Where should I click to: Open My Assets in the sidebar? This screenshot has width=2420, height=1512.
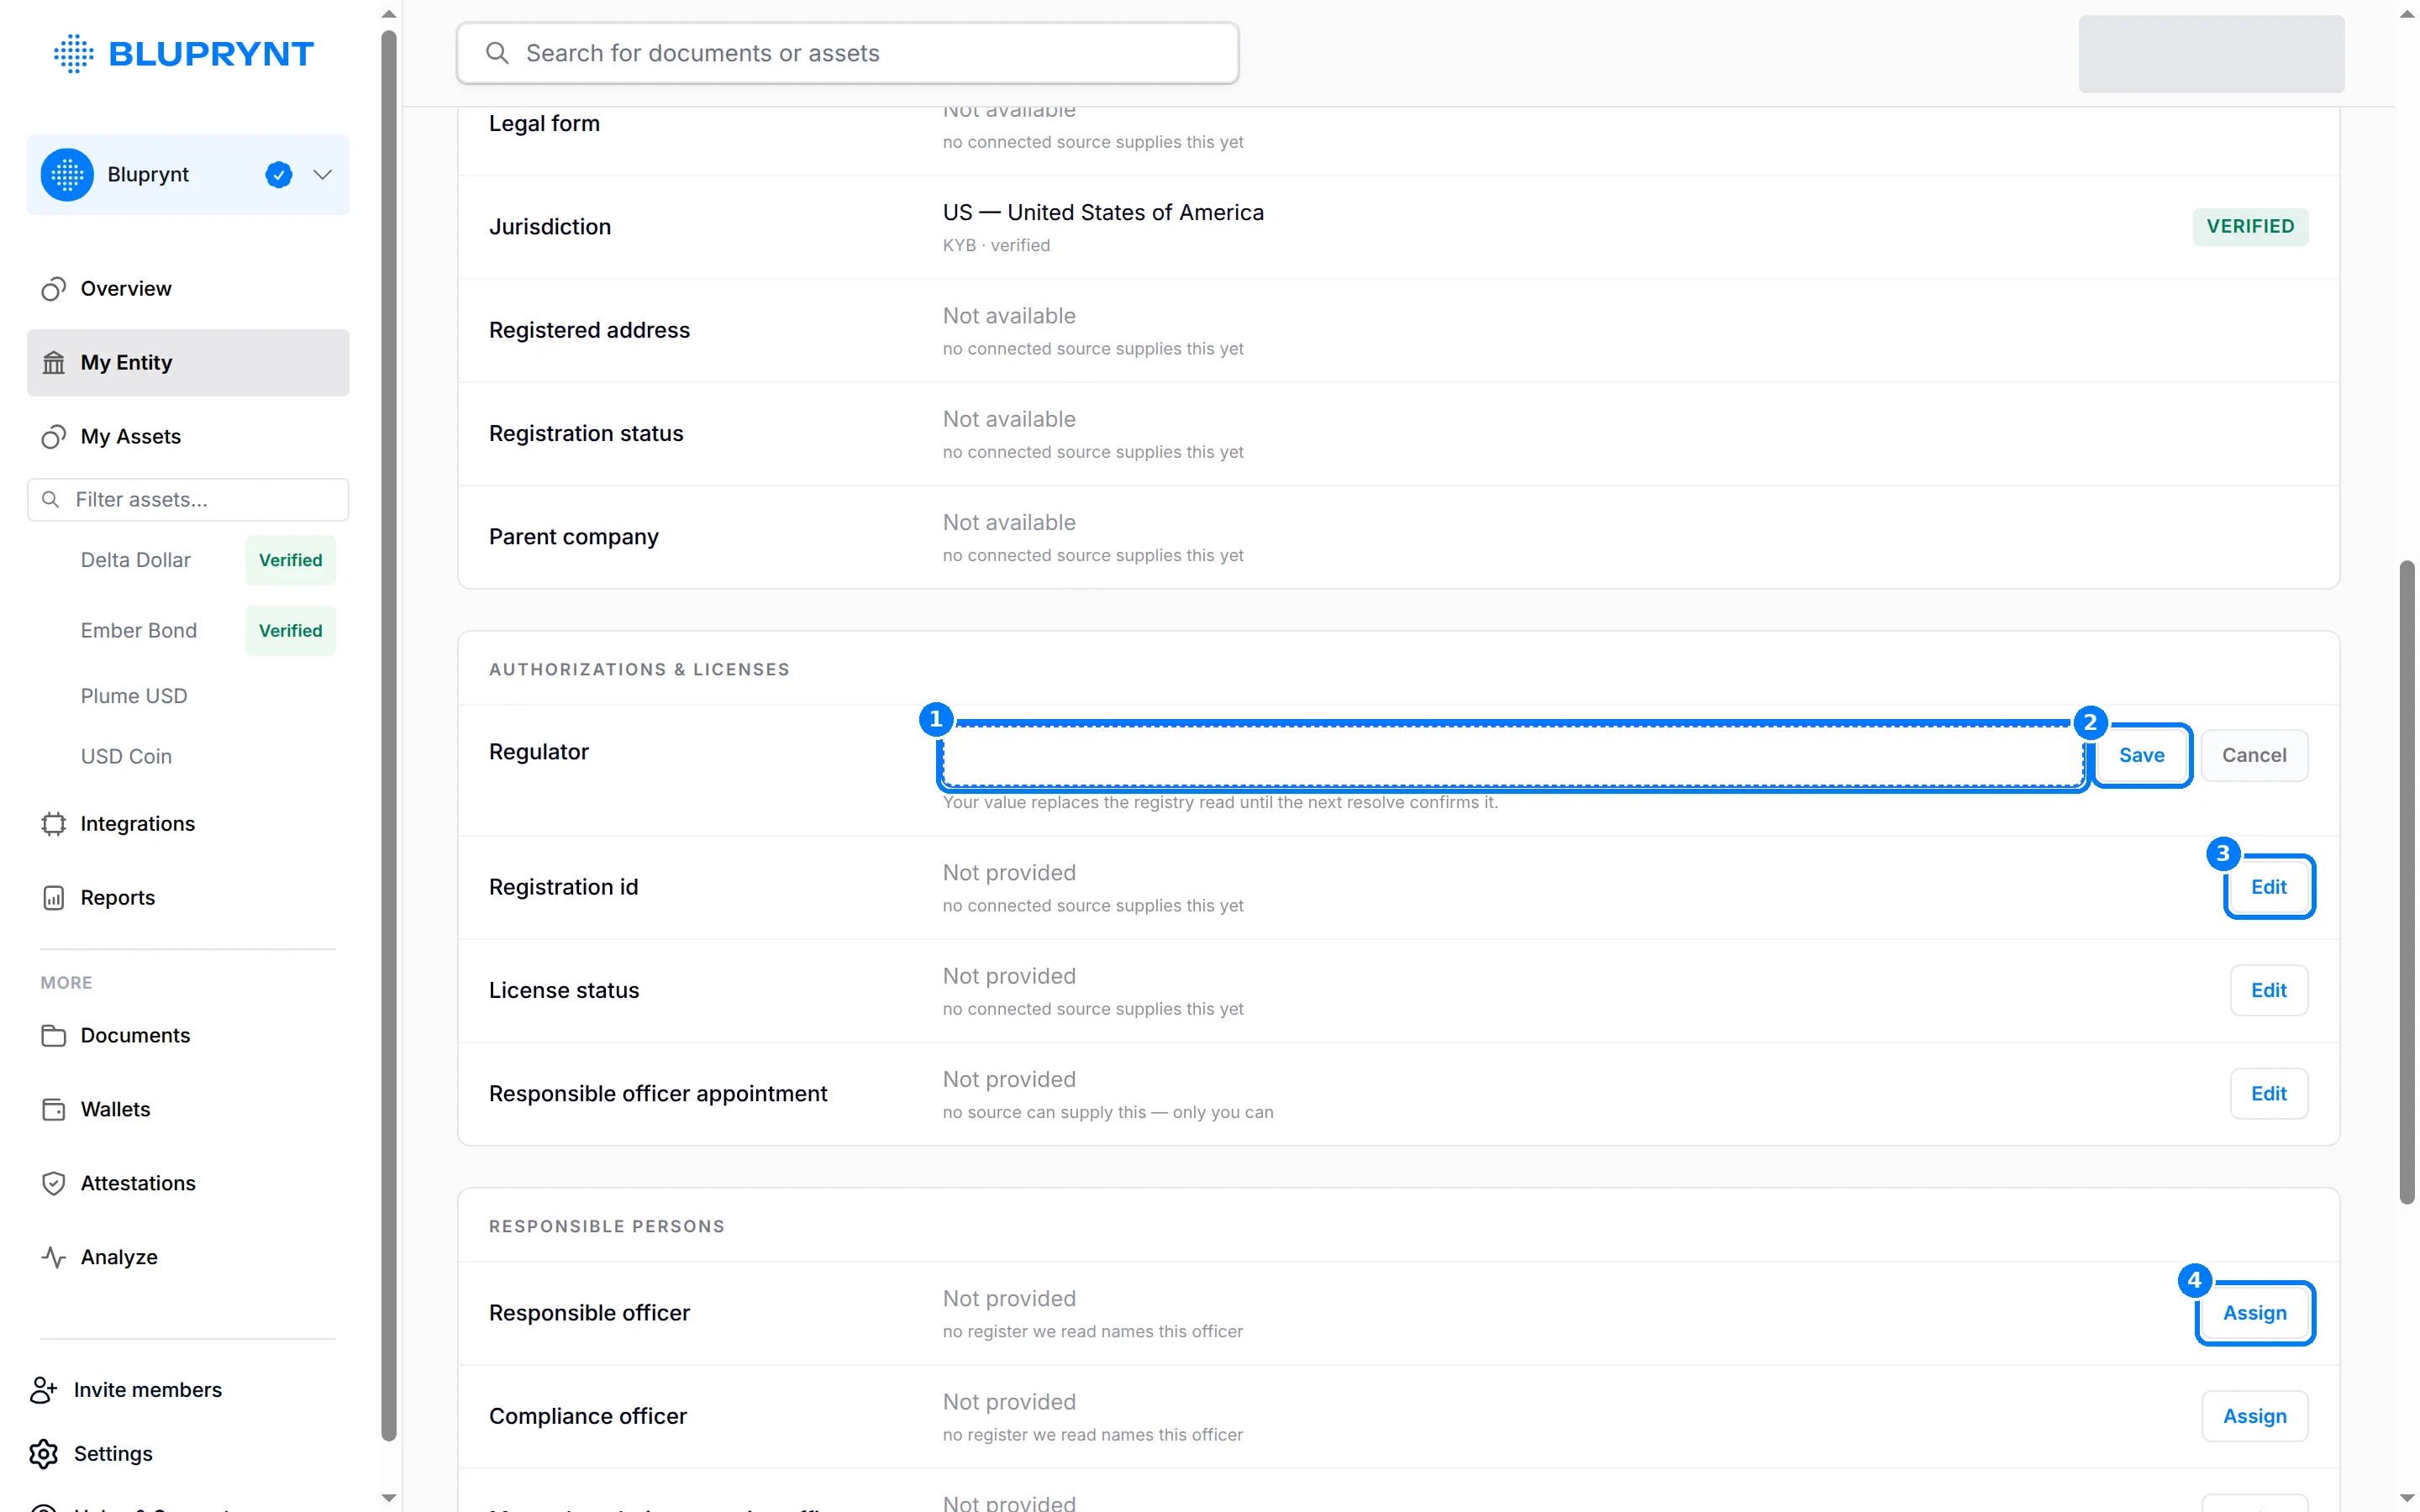(x=188, y=436)
